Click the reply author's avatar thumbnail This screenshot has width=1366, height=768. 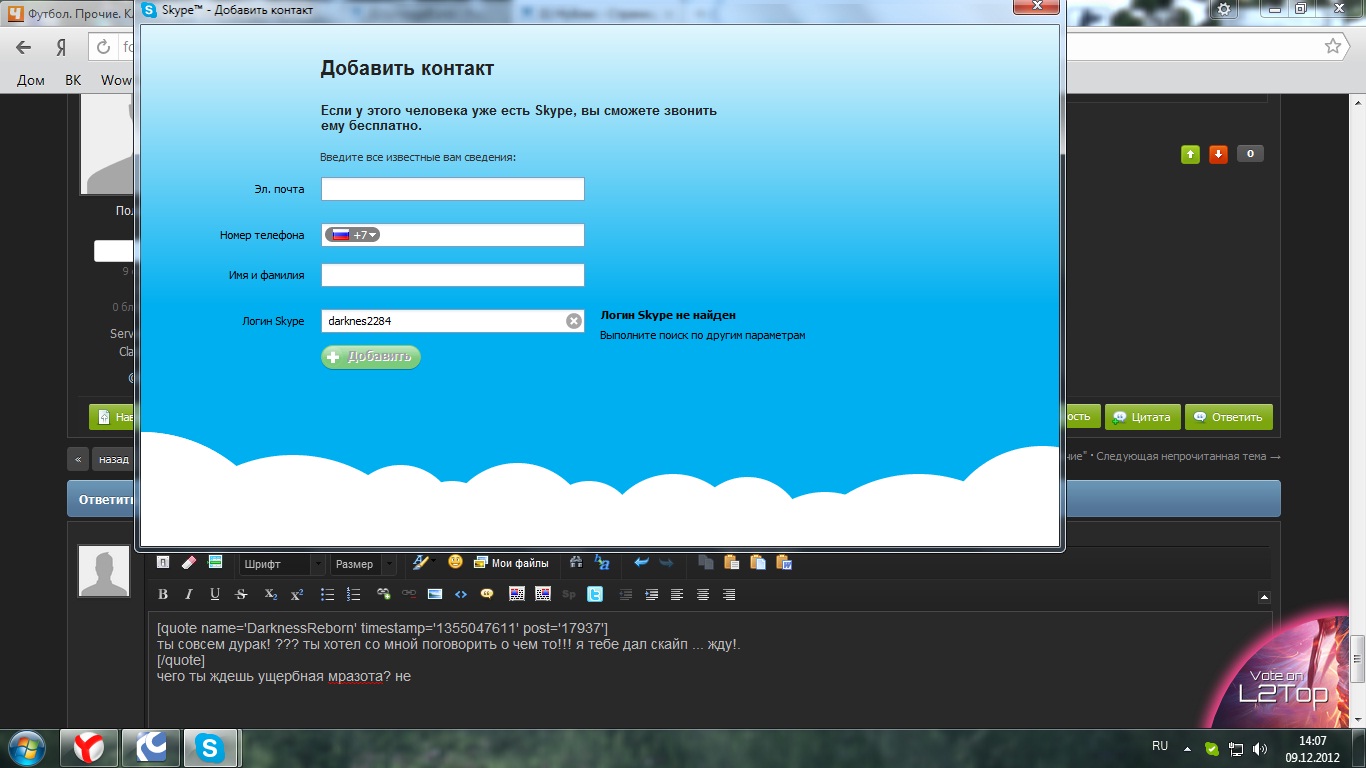click(104, 571)
